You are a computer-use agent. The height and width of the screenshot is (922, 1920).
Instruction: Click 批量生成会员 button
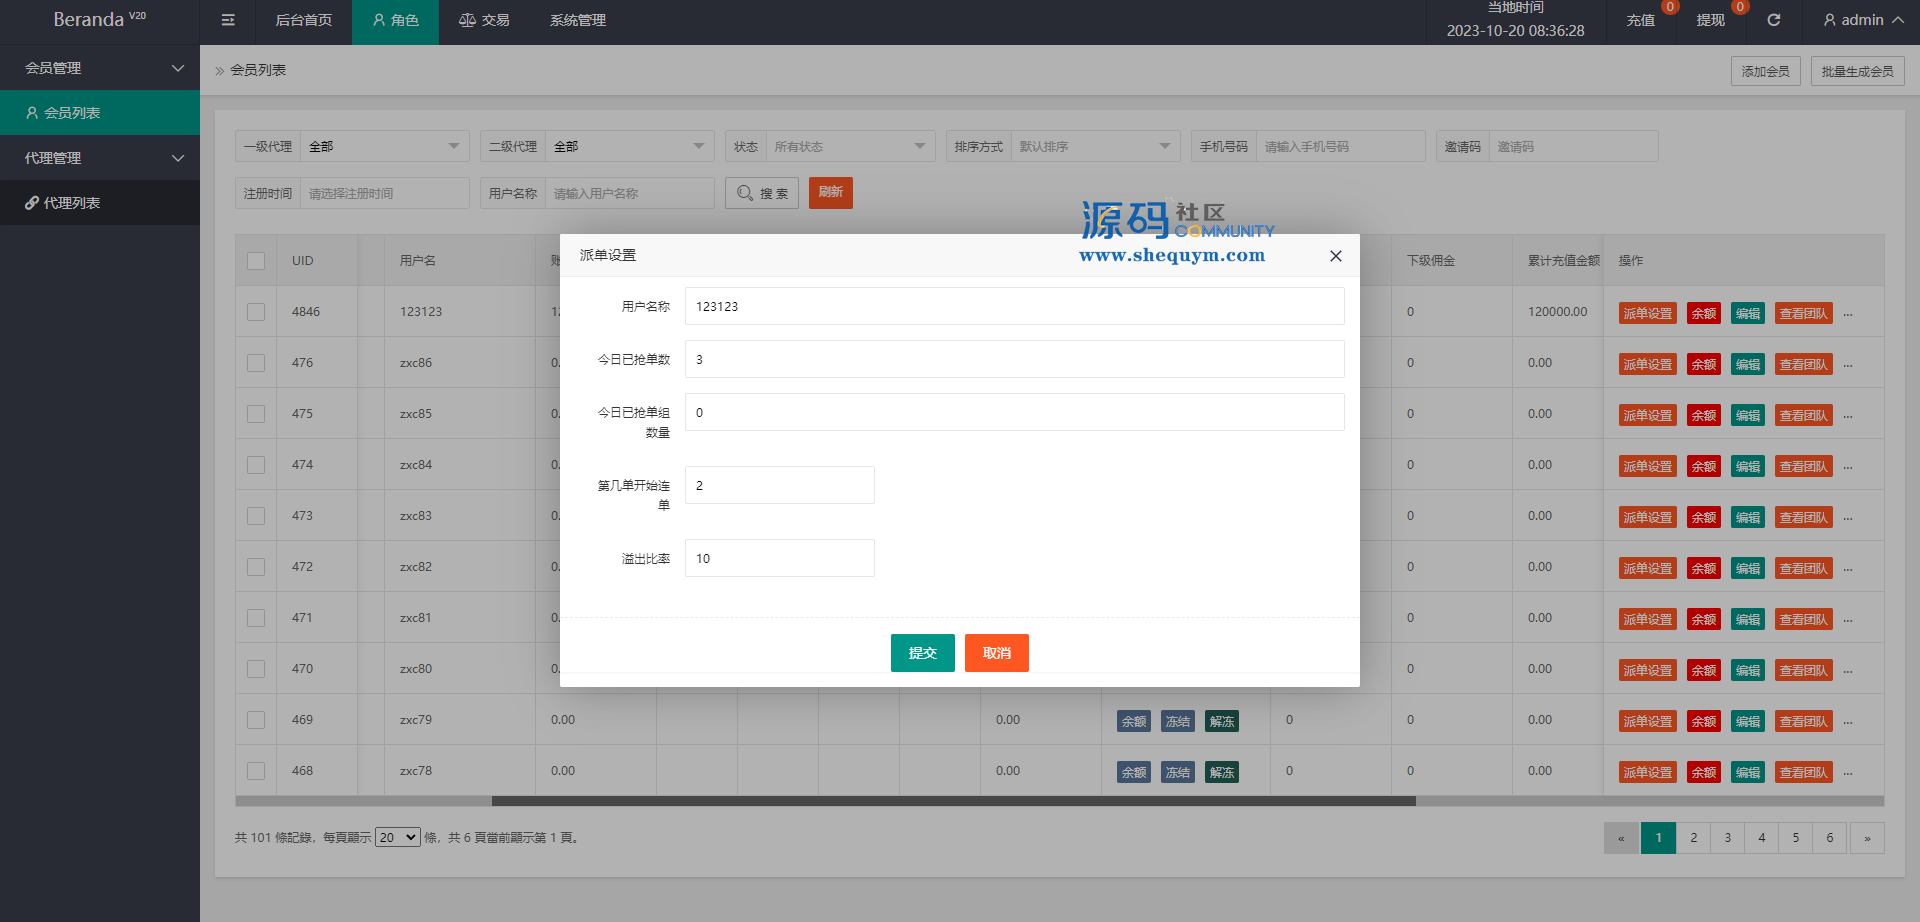point(1858,71)
